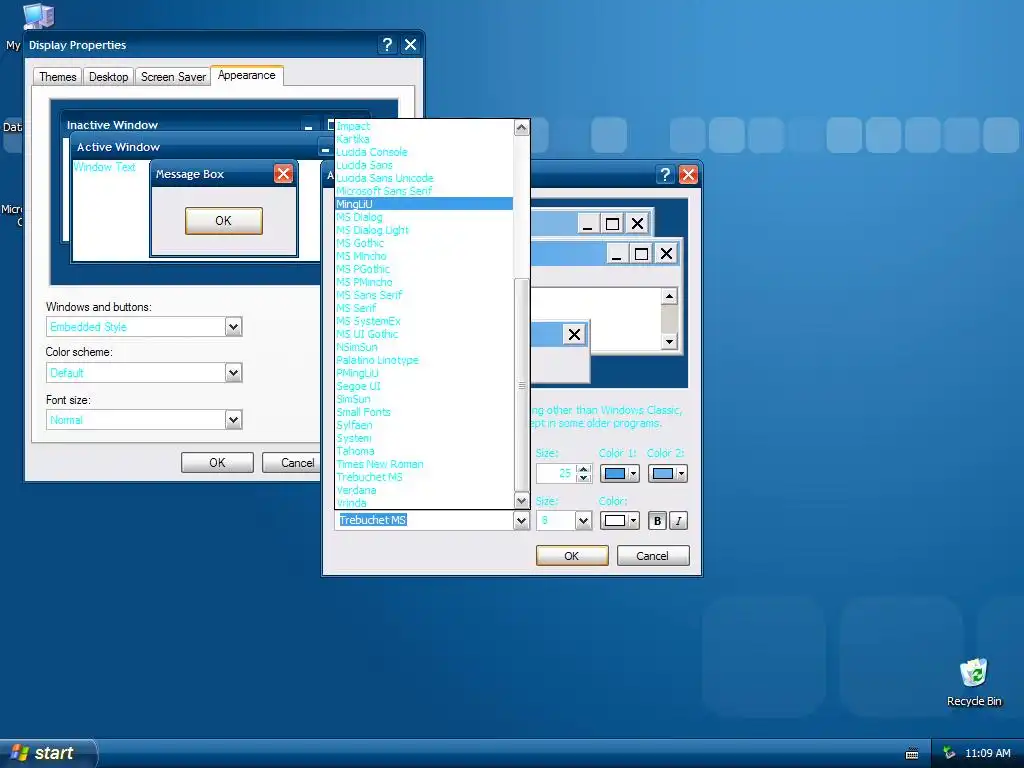
Task: Click the help icon in the Advanced Appearance dialog
Action: [x=665, y=174]
